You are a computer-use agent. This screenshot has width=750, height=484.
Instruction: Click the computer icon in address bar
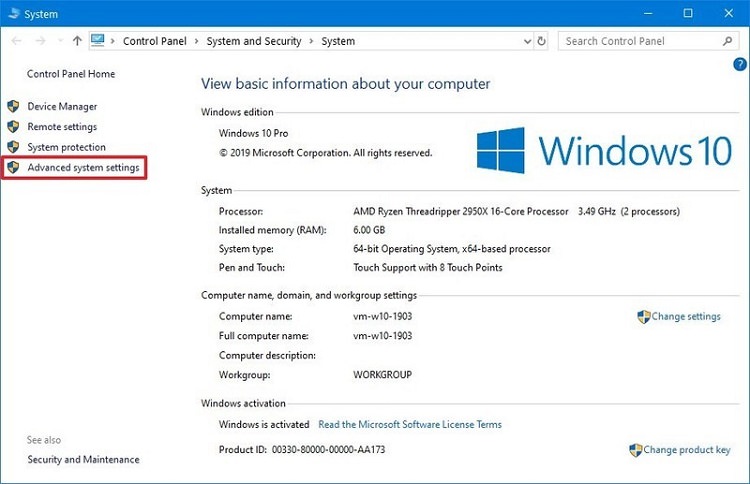click(98, 41)
